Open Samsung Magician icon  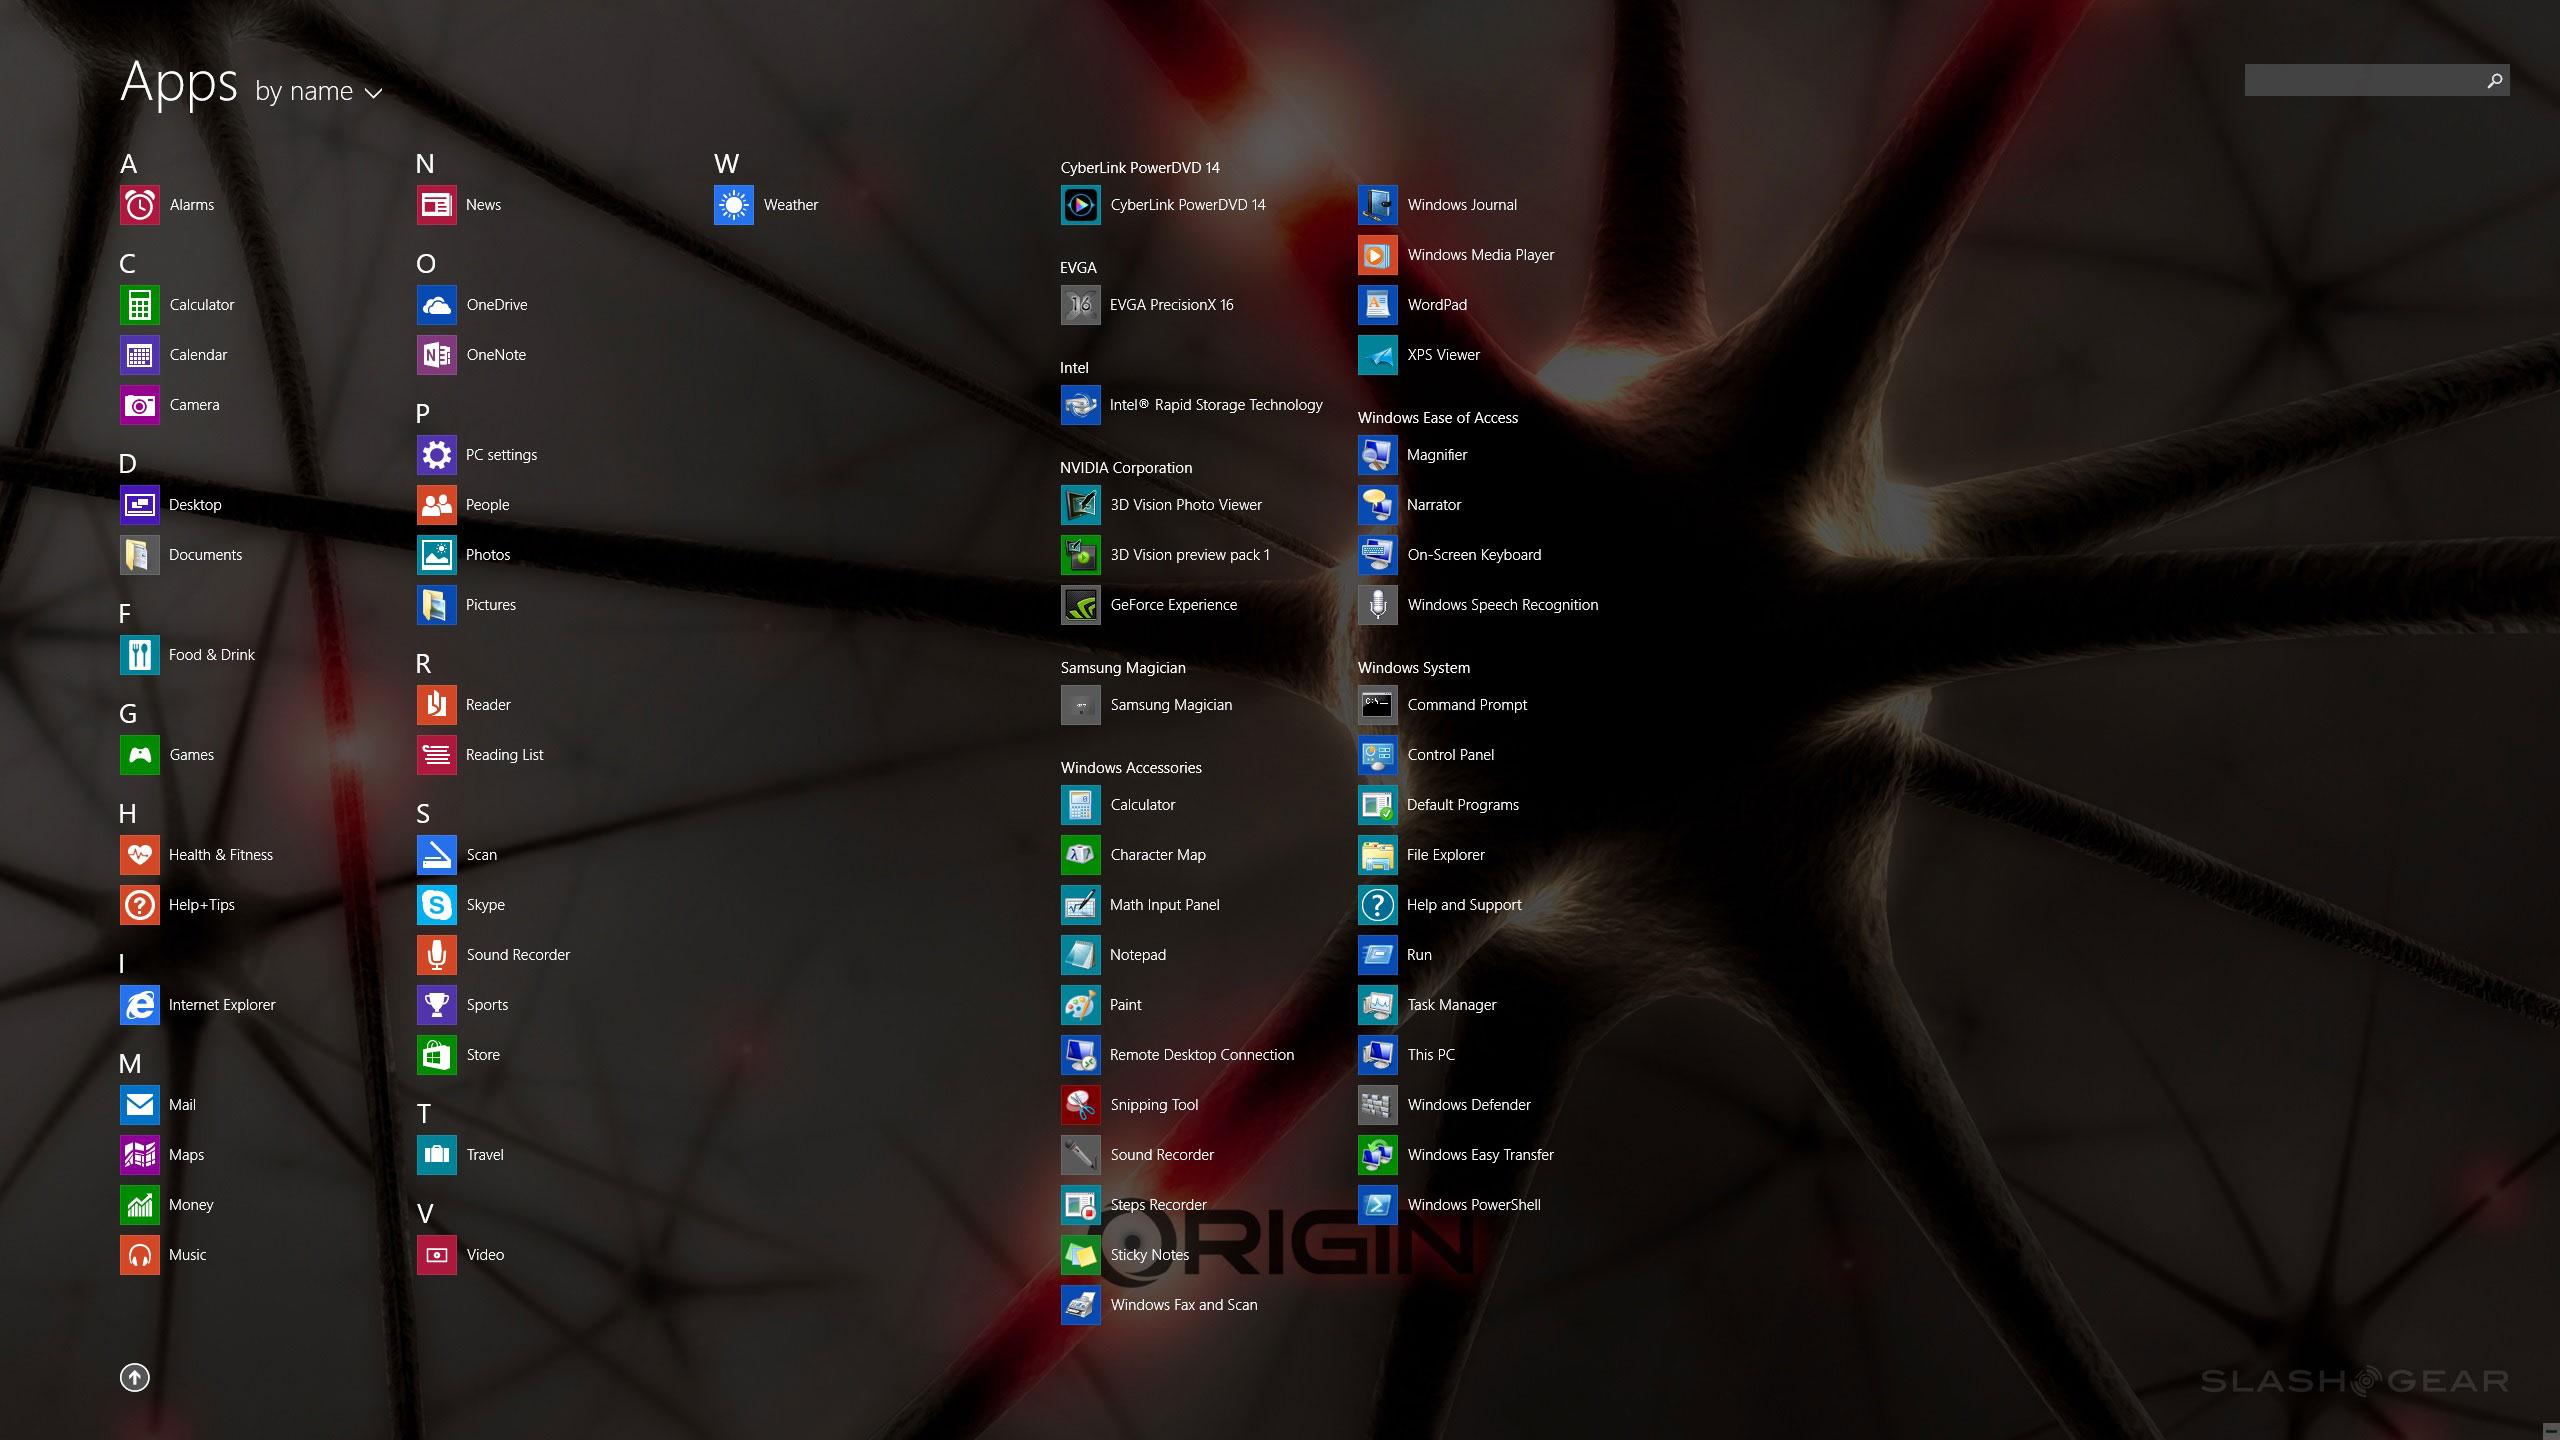(1081, 705)
